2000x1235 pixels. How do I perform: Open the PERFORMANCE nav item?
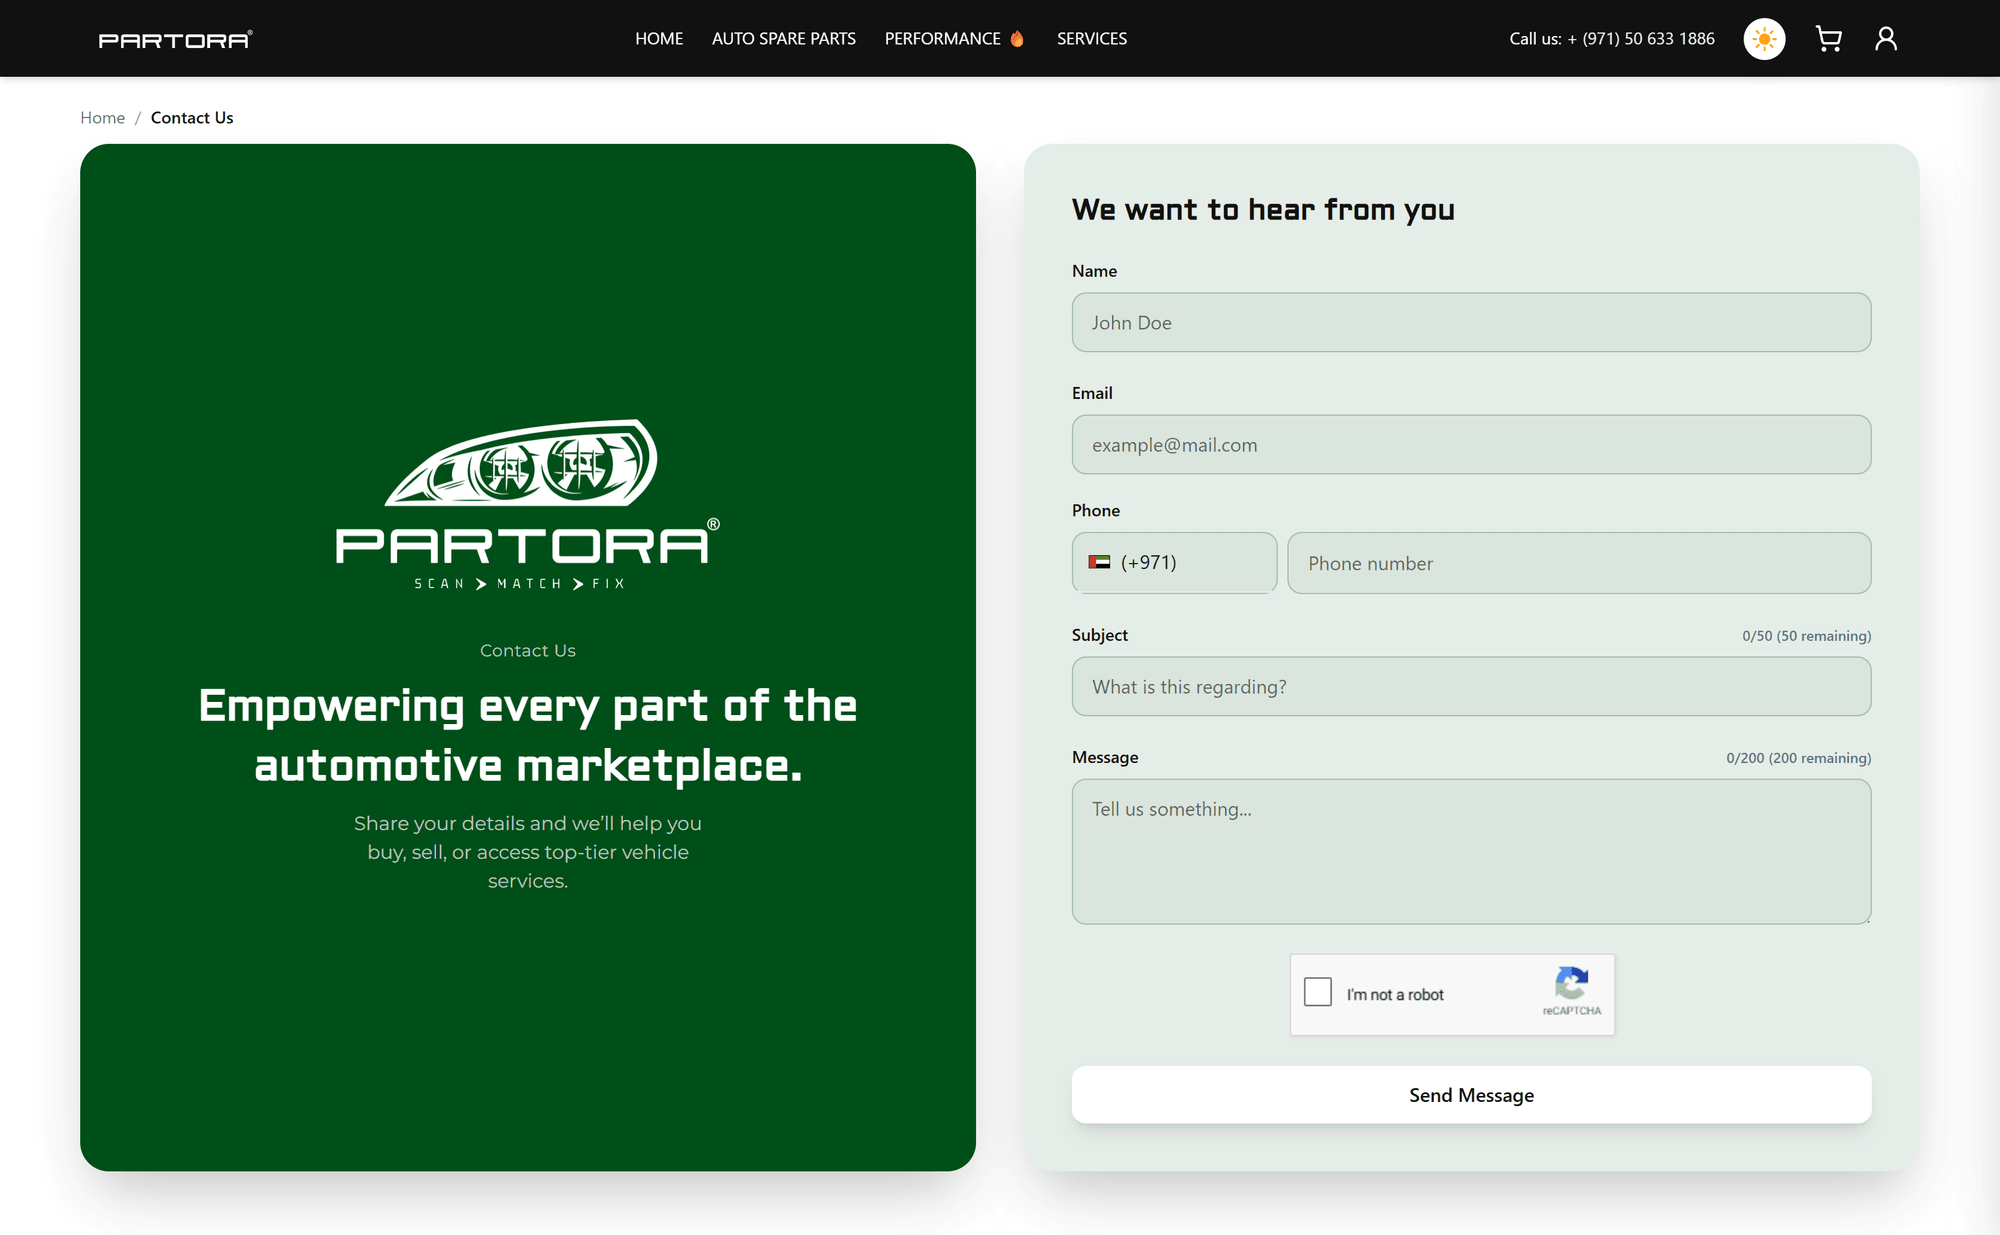943,39
